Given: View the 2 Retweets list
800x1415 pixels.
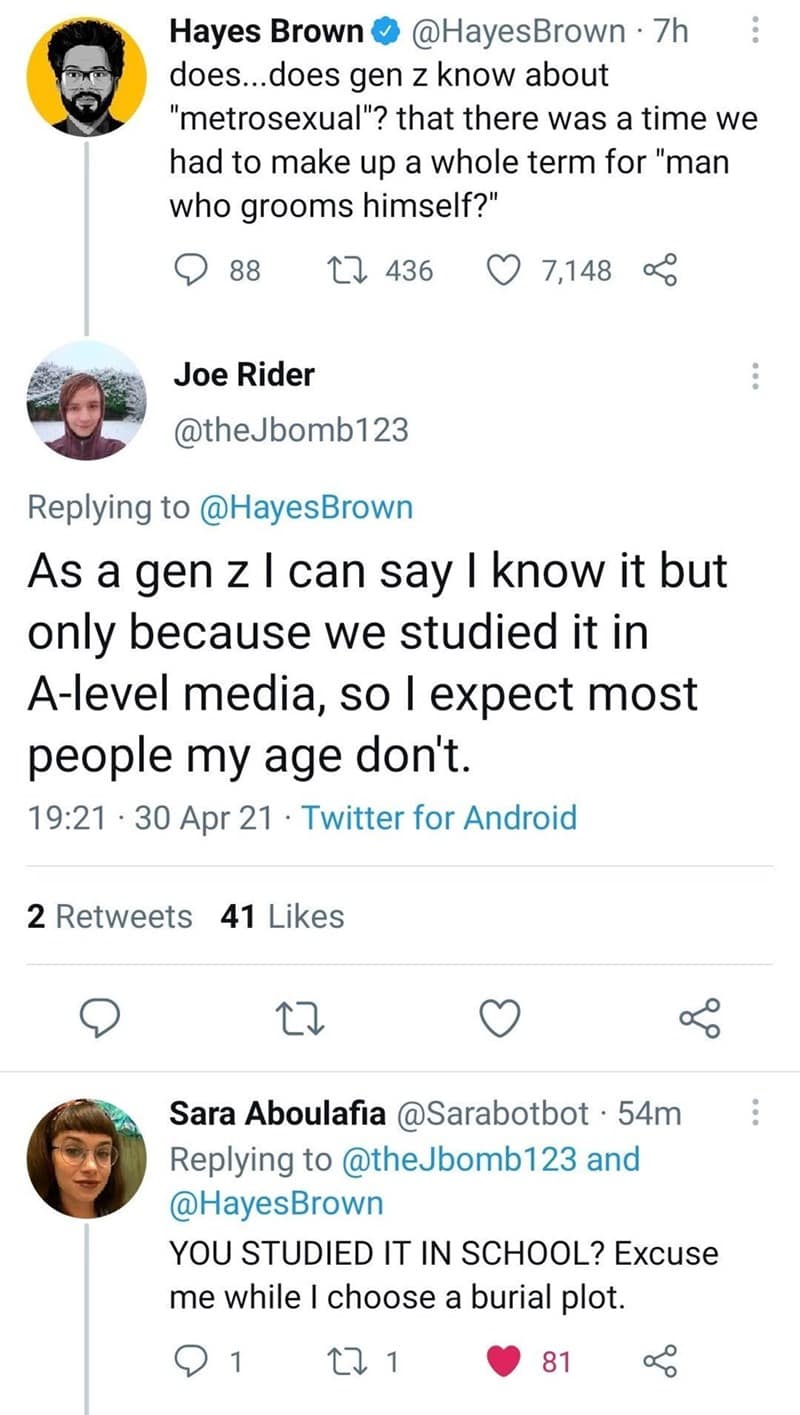Looking at the screenshot, I should pyautogui.click(x=110, y=916).
